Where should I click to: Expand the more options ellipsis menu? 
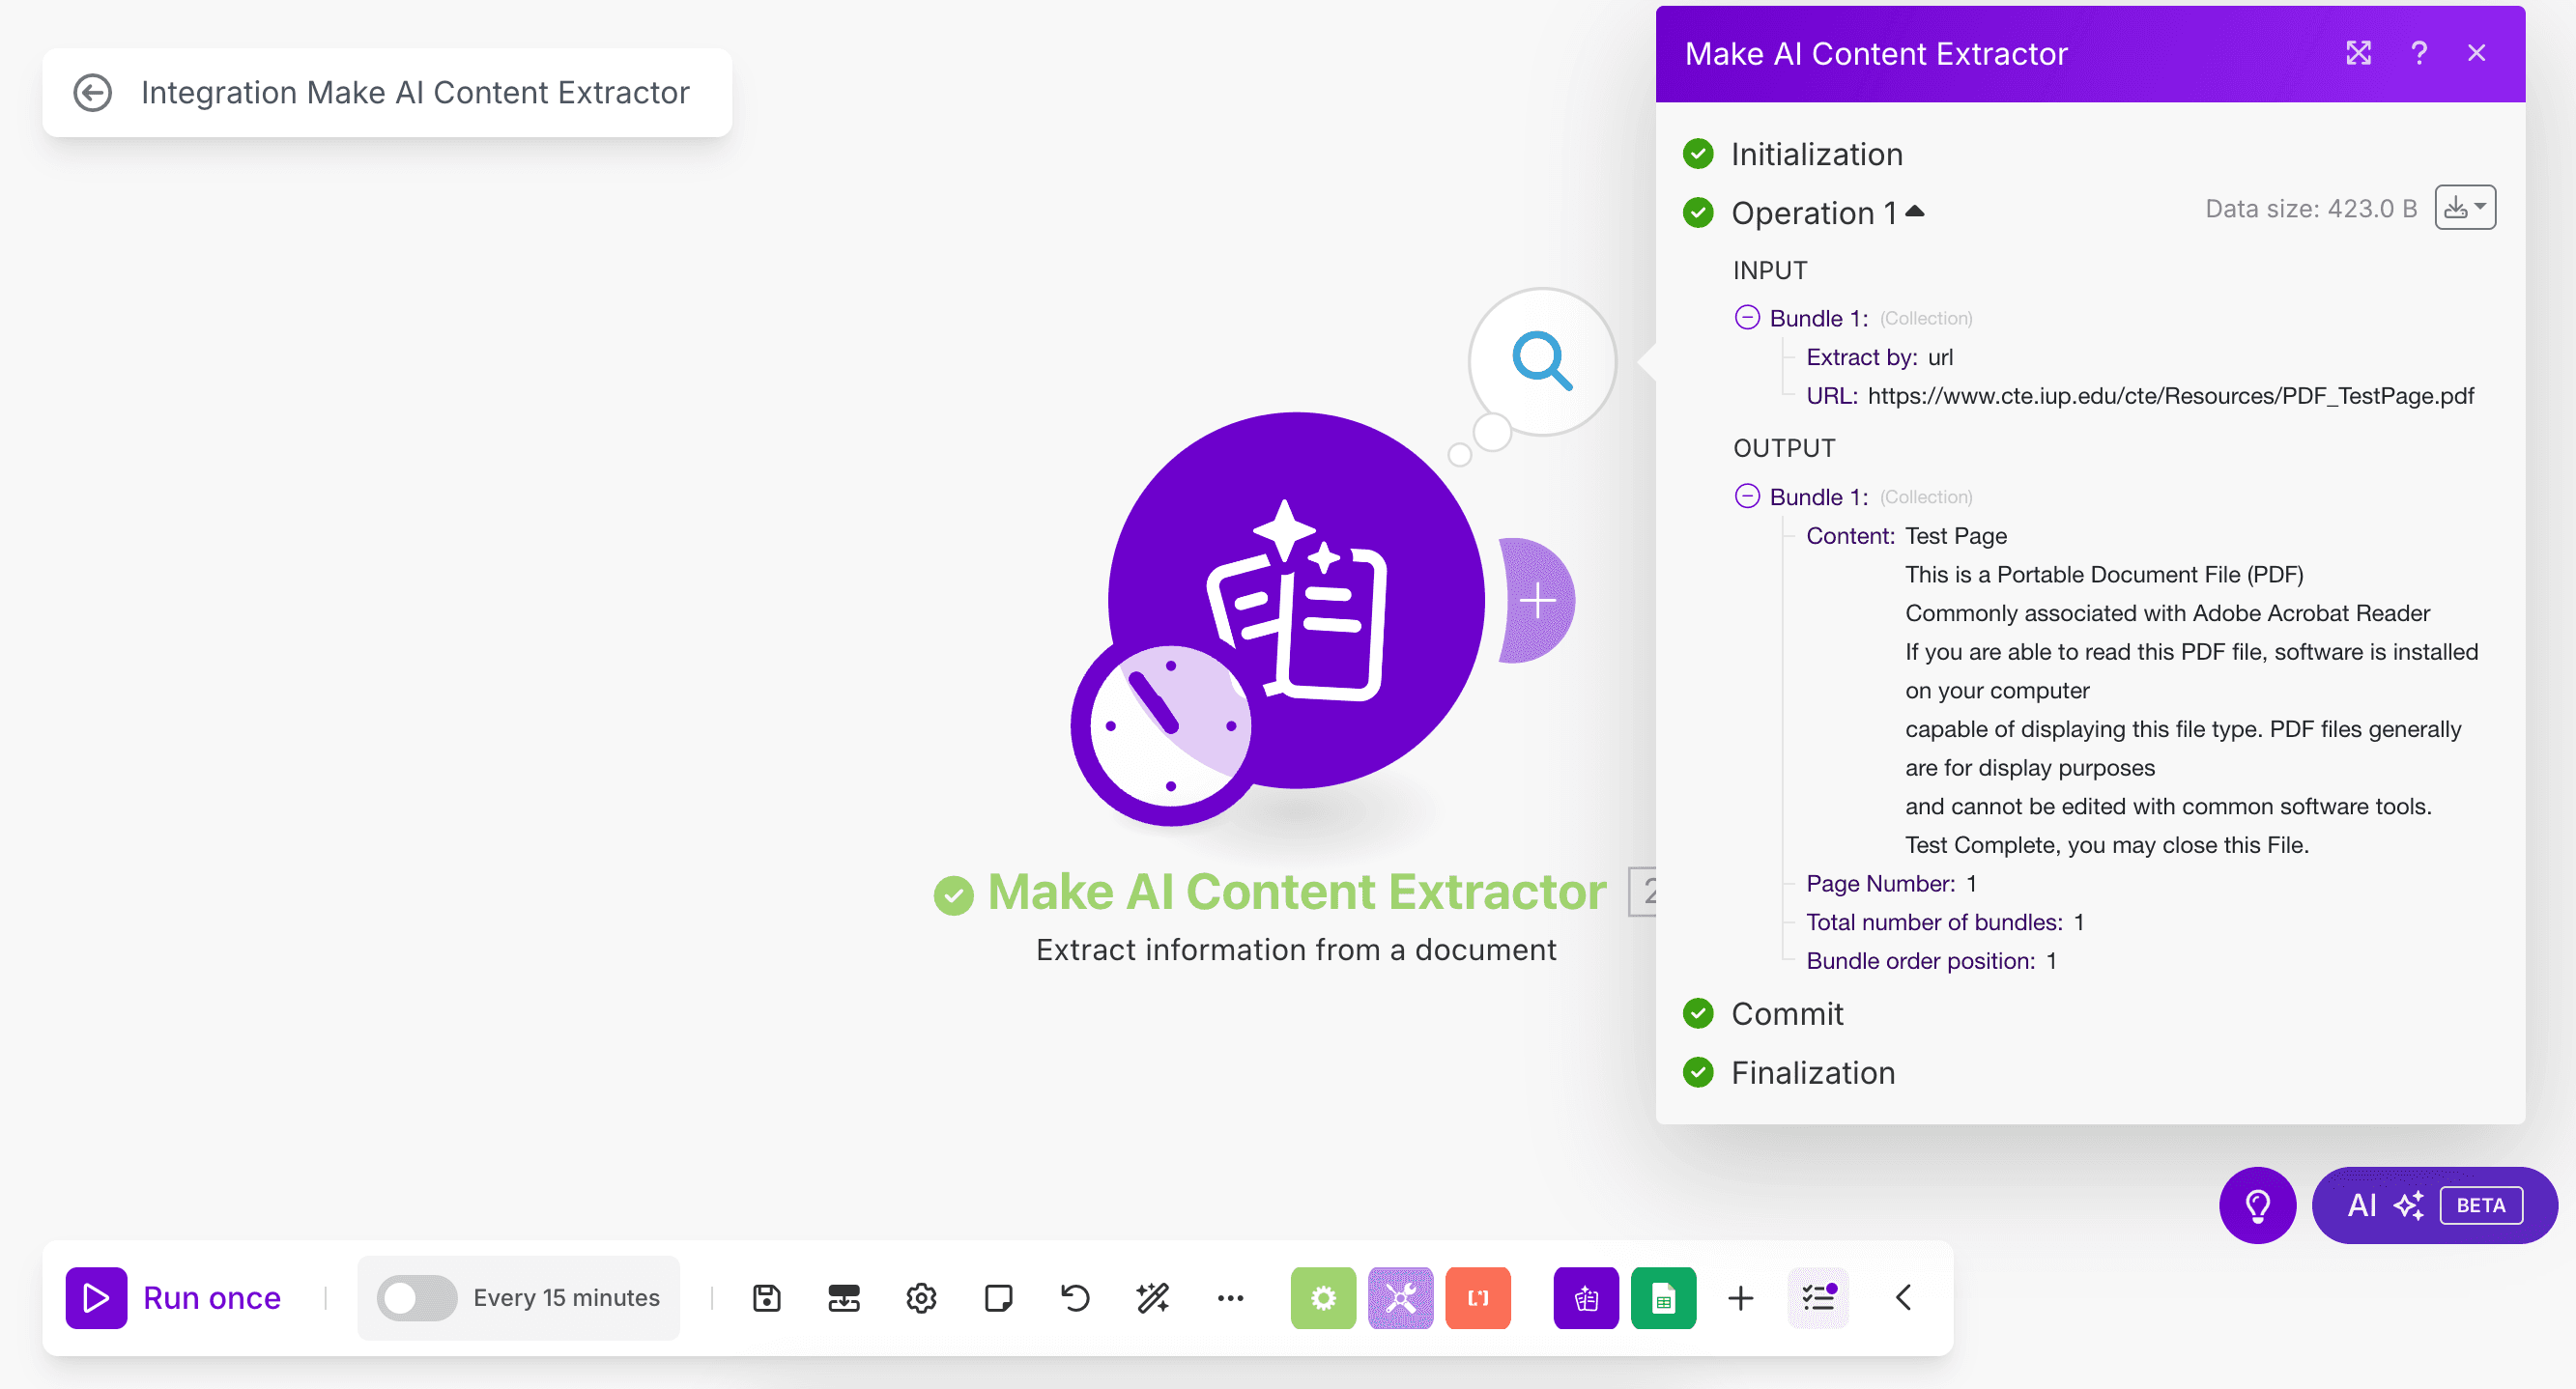pos(1229,1297)
